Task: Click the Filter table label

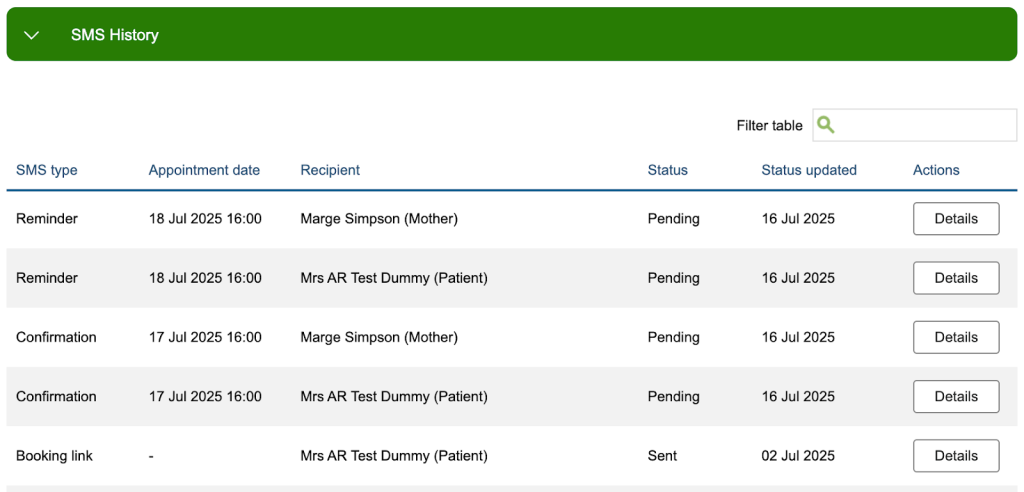Action: coord(769,126)
